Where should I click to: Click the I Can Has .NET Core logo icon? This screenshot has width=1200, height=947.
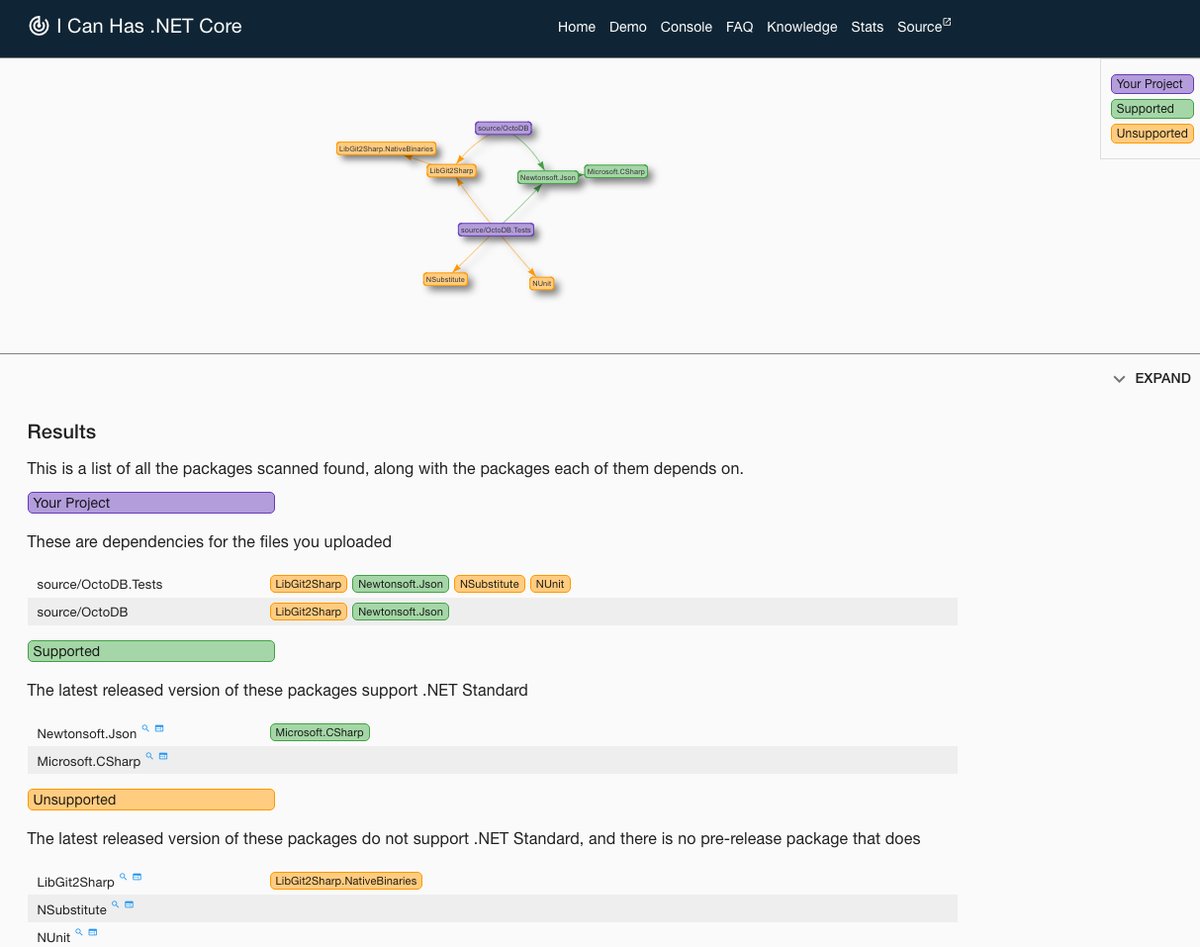pyautogui.click(x=38, y=27)
